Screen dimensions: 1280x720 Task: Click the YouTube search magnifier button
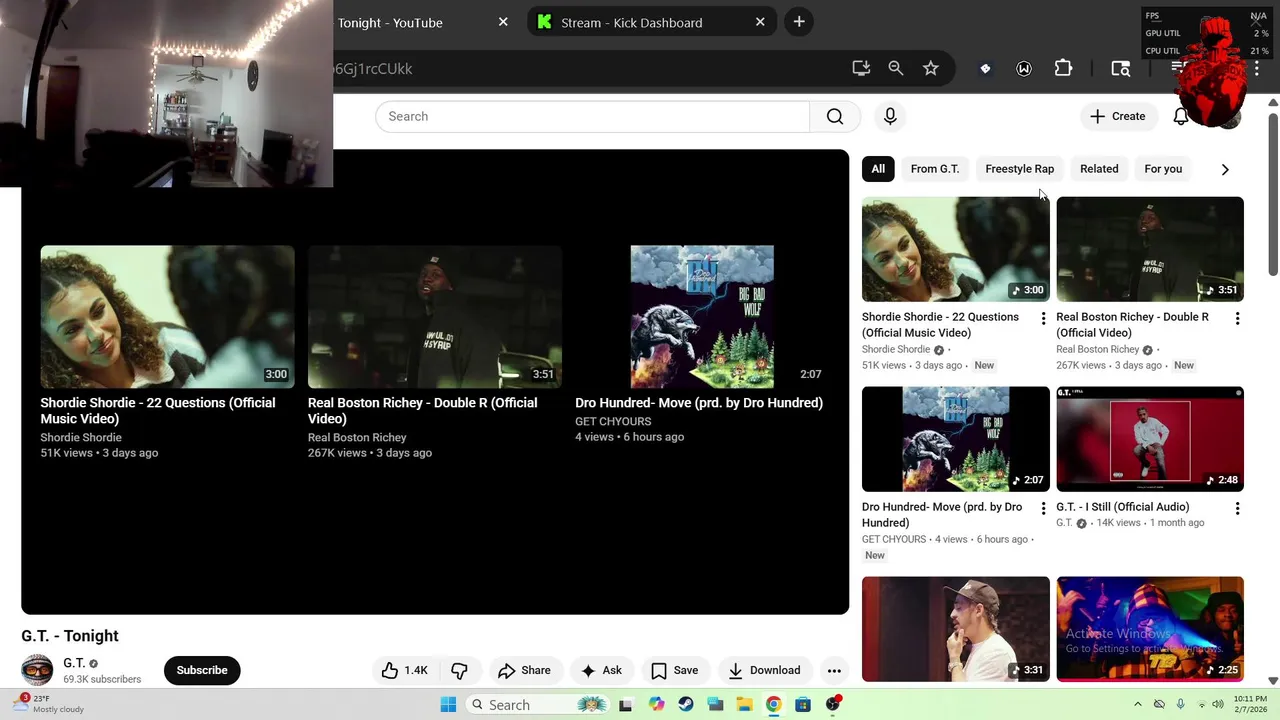(x=834, y=116)
